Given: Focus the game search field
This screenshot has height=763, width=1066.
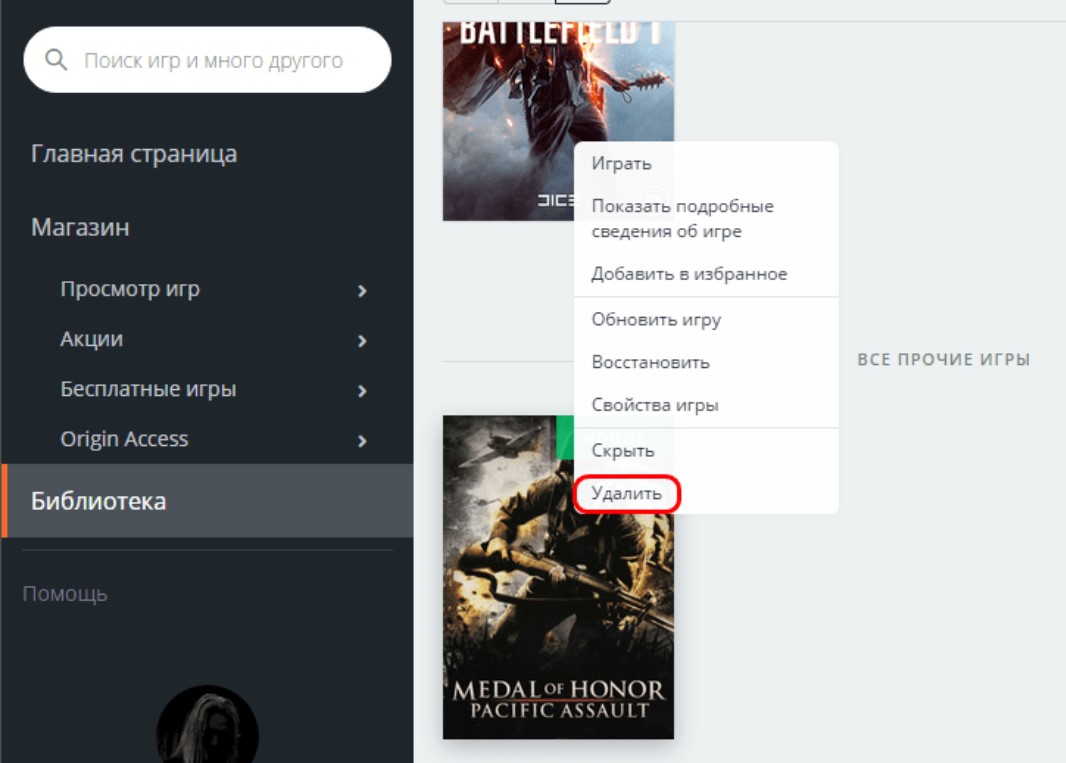Looking at the screenshot, I should click(x=207, y=60).
